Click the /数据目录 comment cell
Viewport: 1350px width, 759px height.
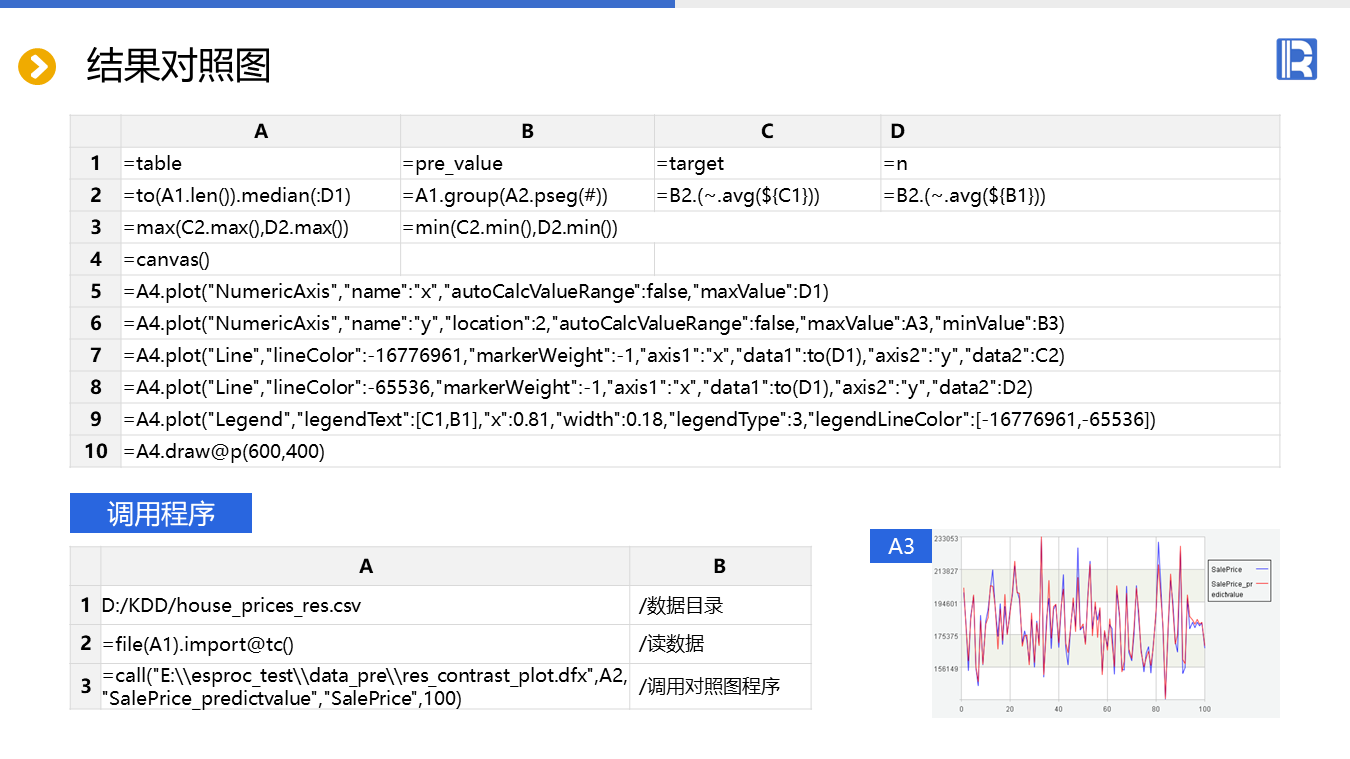click(720, 605)
